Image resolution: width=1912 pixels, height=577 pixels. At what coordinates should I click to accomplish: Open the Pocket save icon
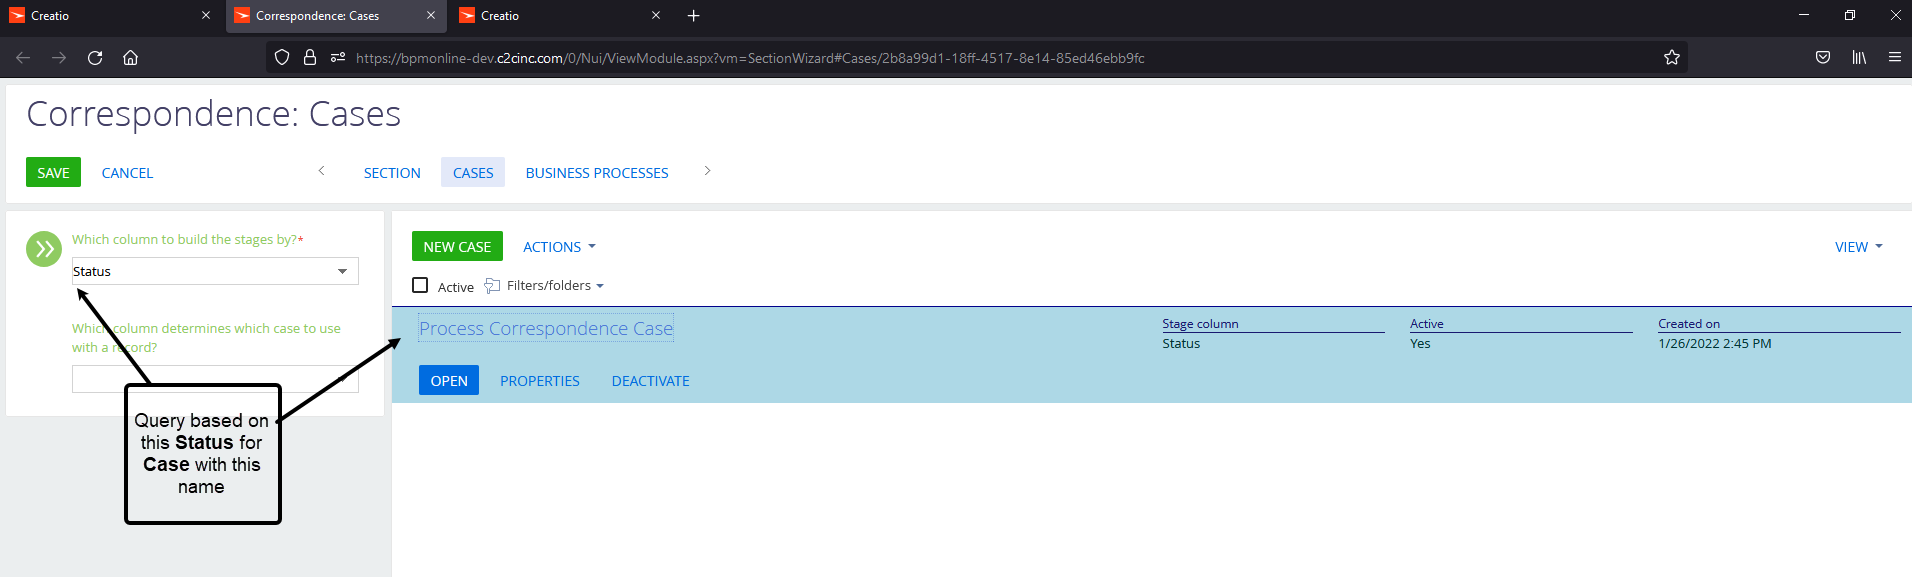coord(1823,58)
